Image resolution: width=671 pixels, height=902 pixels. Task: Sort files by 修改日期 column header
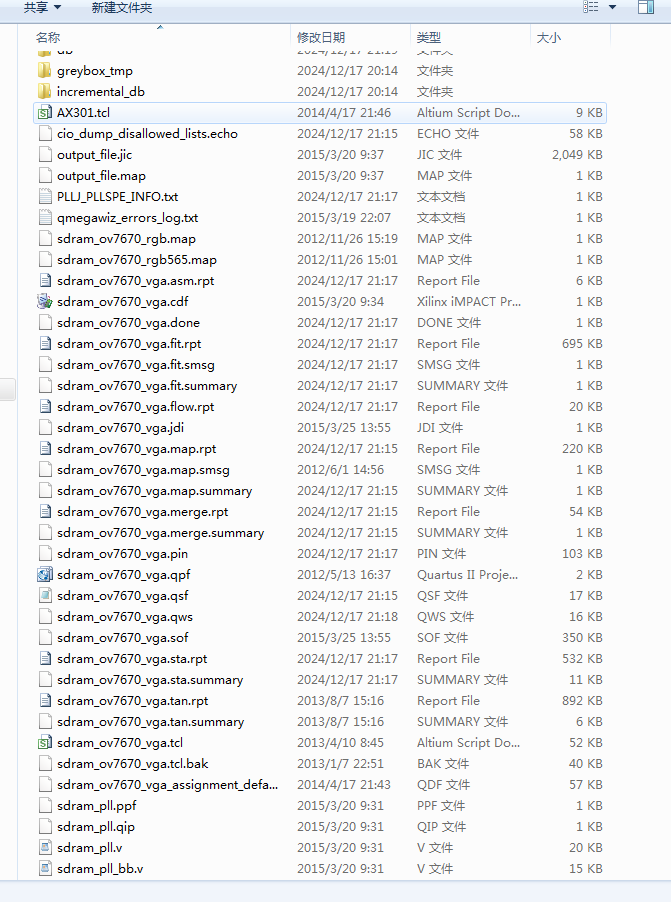tap(321, 37)
